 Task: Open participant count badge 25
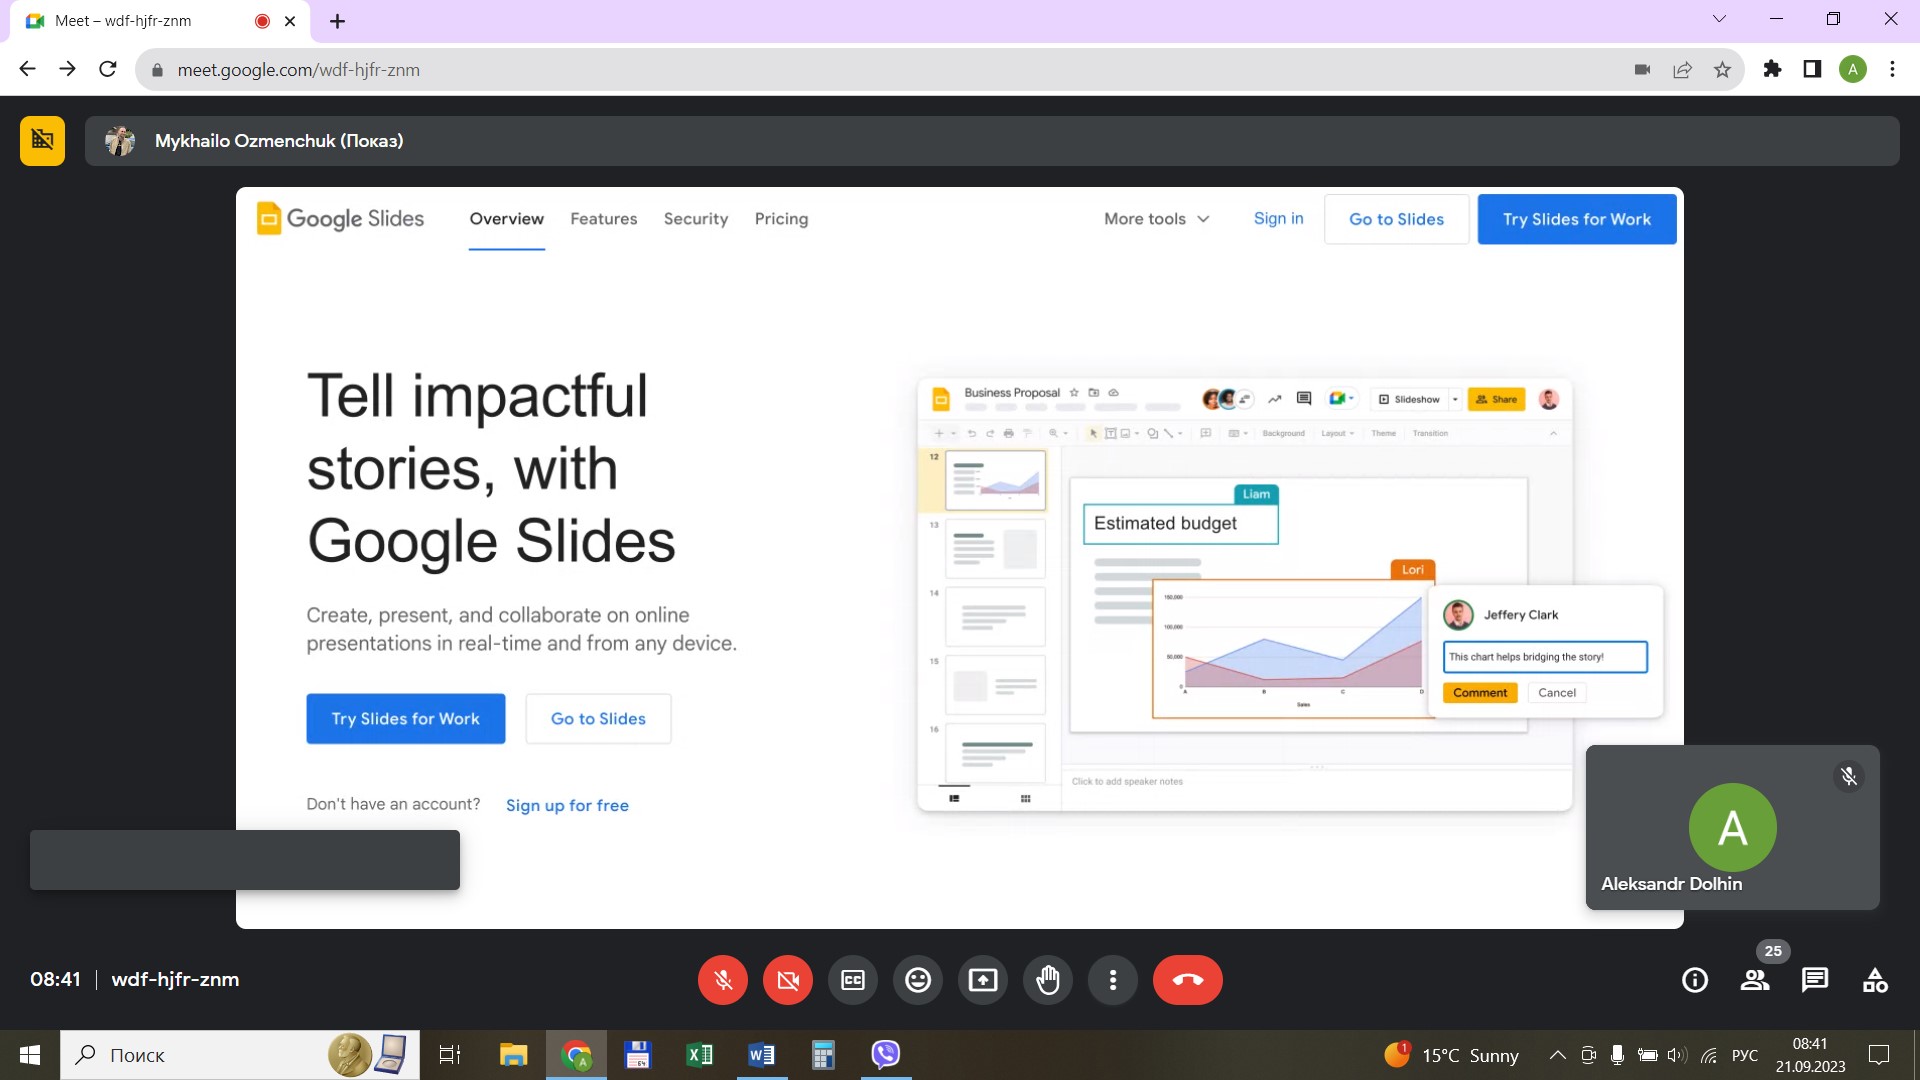[1773, 951]
